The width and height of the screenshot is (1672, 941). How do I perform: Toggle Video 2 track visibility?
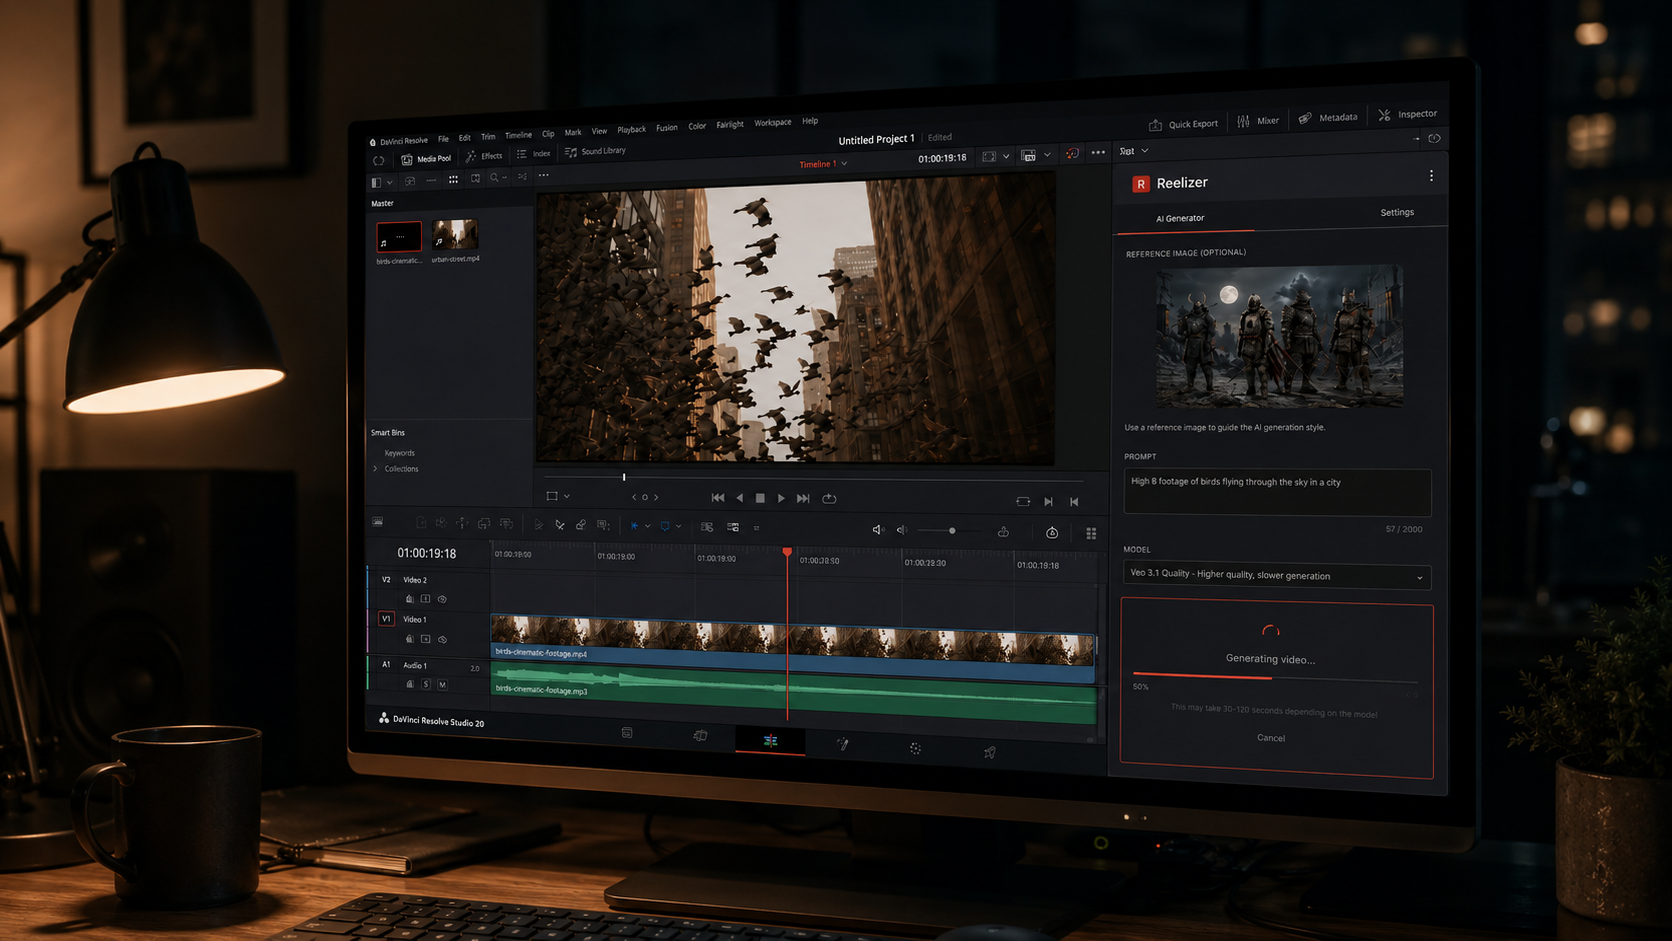point(442,600)
